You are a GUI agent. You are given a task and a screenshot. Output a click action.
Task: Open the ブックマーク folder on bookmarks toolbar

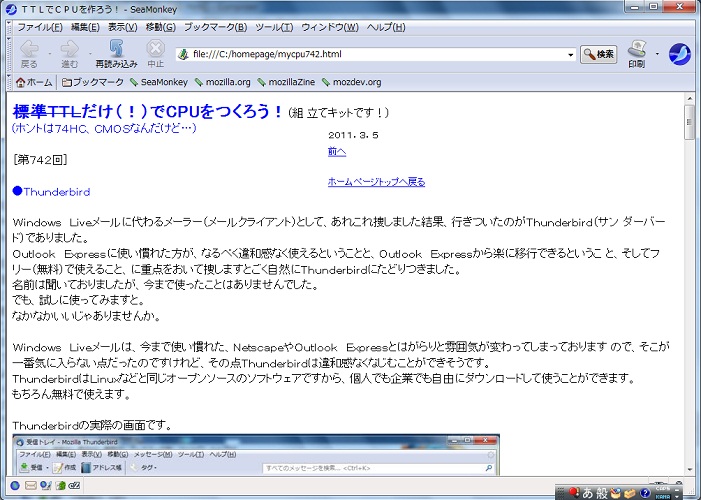[x=93, y=82]
